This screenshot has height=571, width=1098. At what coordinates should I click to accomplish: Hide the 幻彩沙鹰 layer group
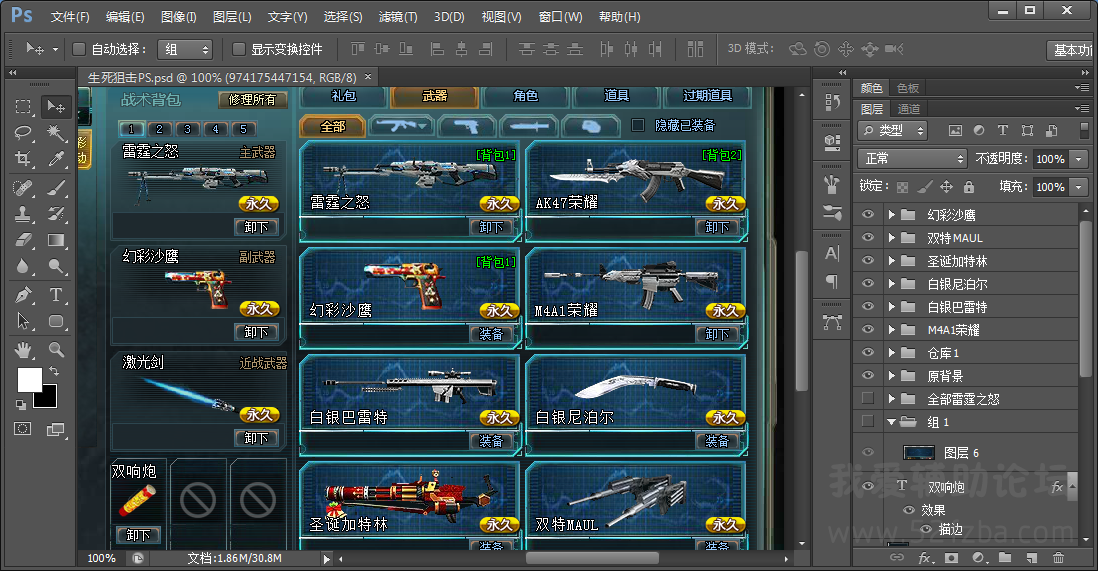868,214
